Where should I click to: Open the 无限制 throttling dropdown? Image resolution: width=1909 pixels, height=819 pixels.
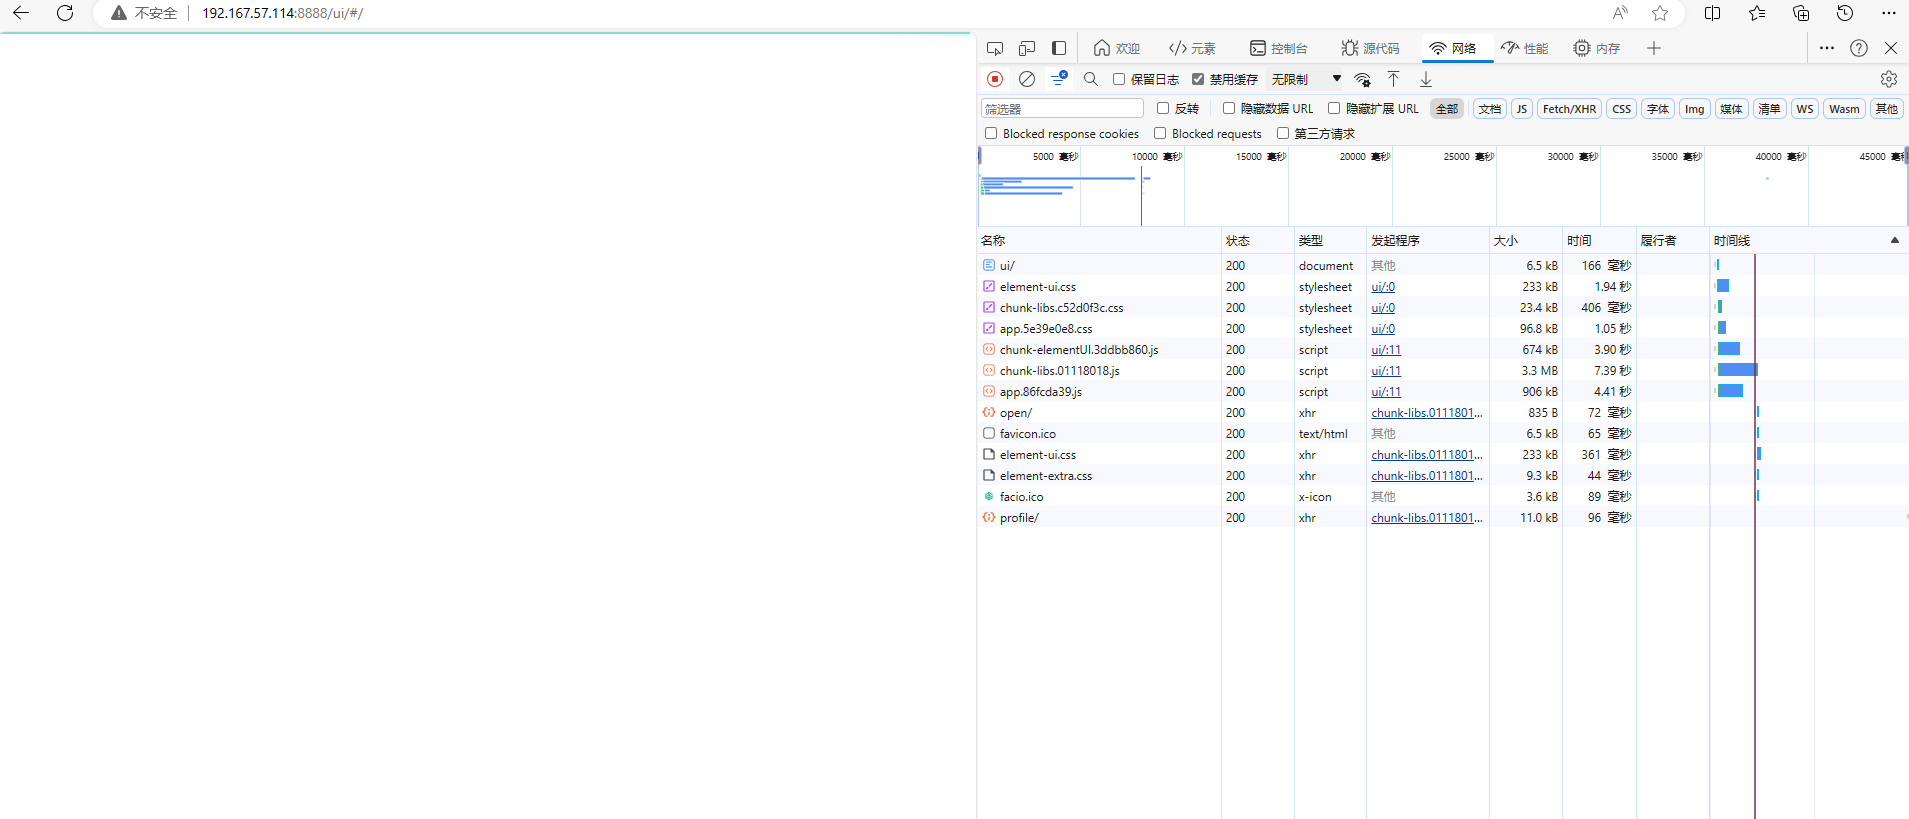1306,79
